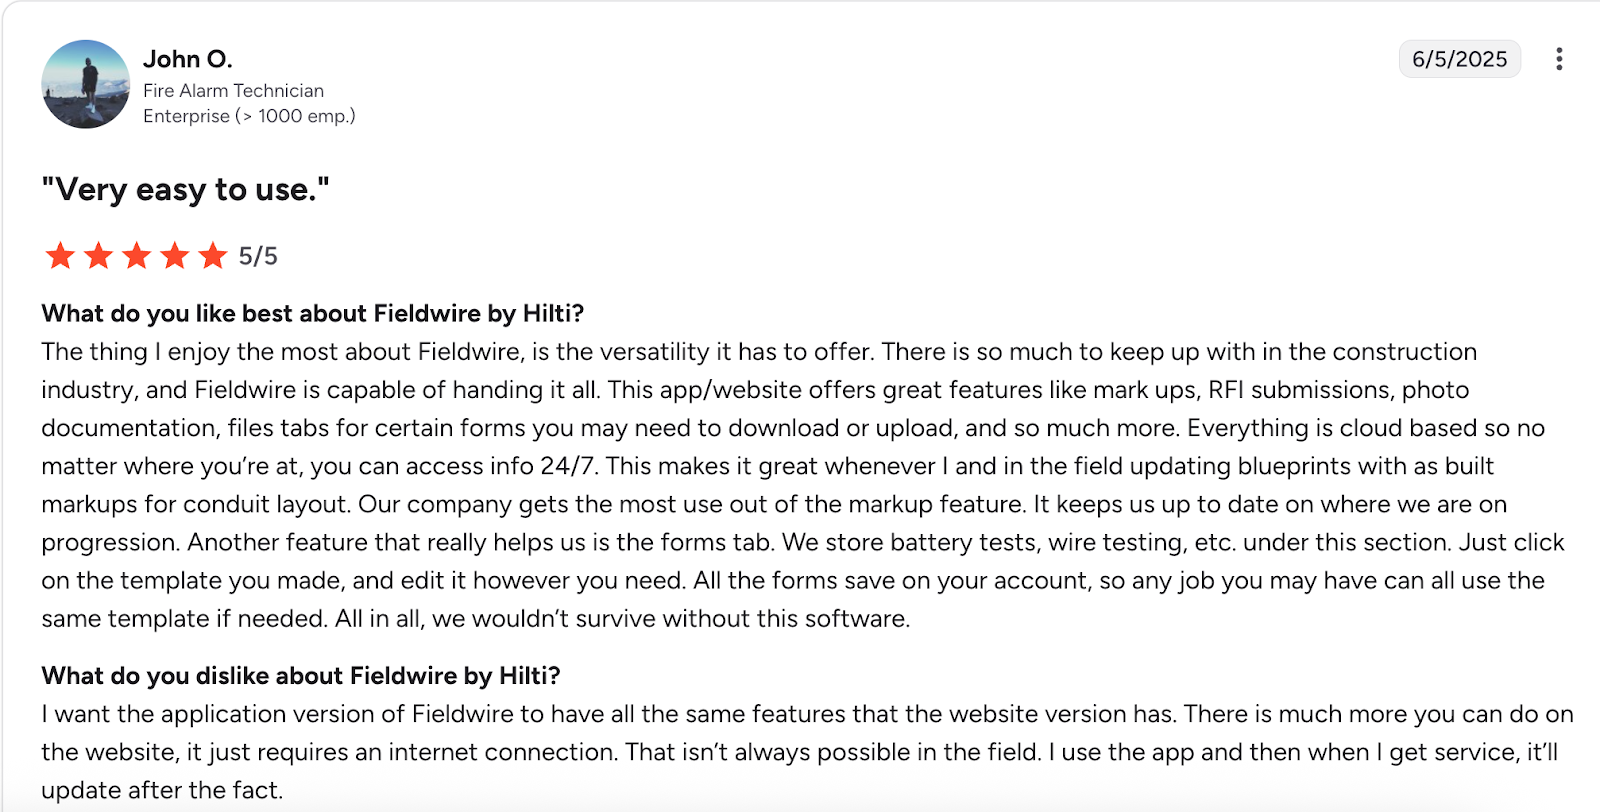The height and width of the screenshot is (812, 1600).
Task: Click the fourth rating star
Action: 176,256
